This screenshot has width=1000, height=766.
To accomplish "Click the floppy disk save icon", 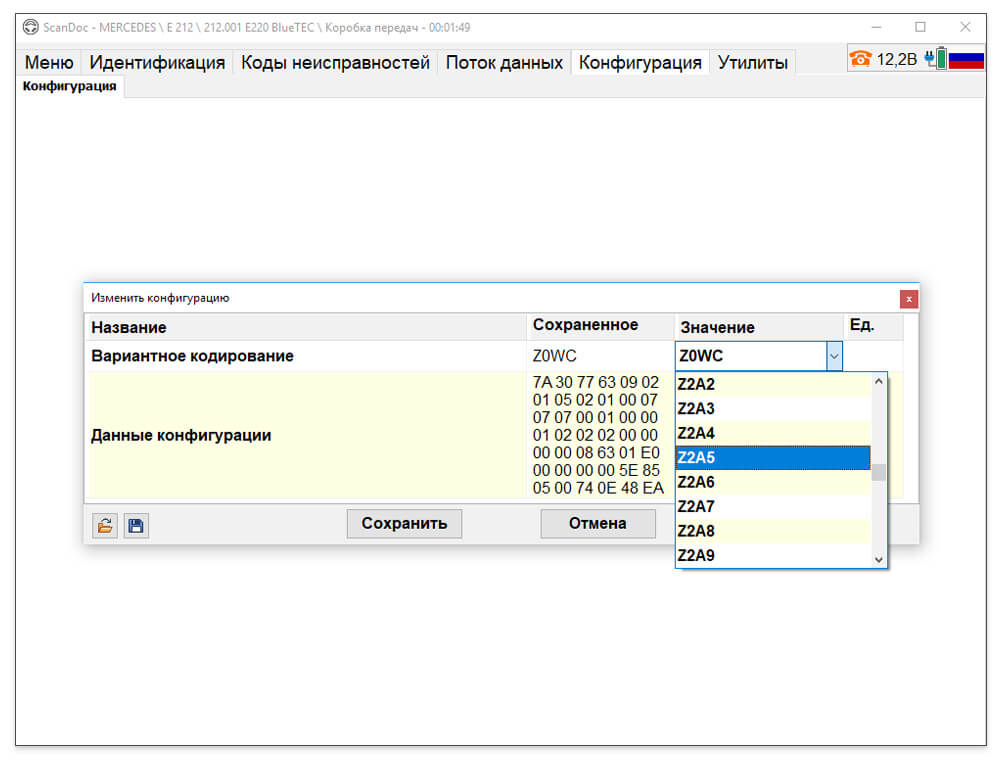I will 136,526.
